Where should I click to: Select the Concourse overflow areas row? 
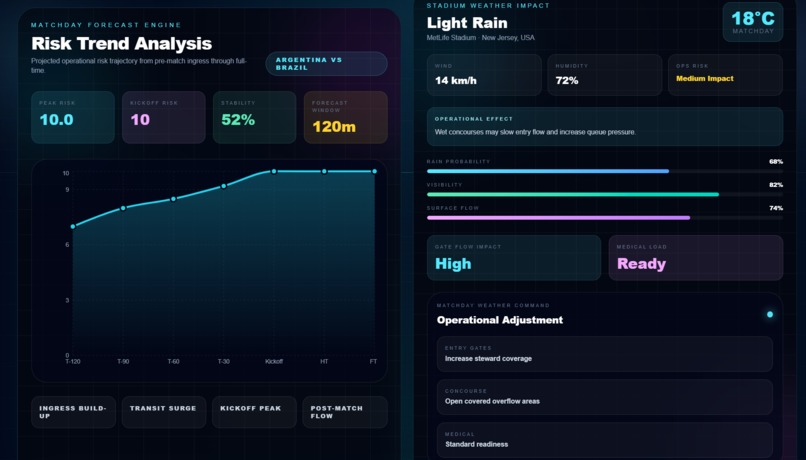605,397
